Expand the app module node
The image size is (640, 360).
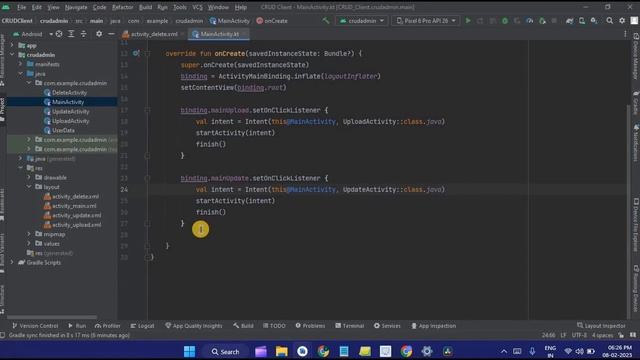coord(12,45)
